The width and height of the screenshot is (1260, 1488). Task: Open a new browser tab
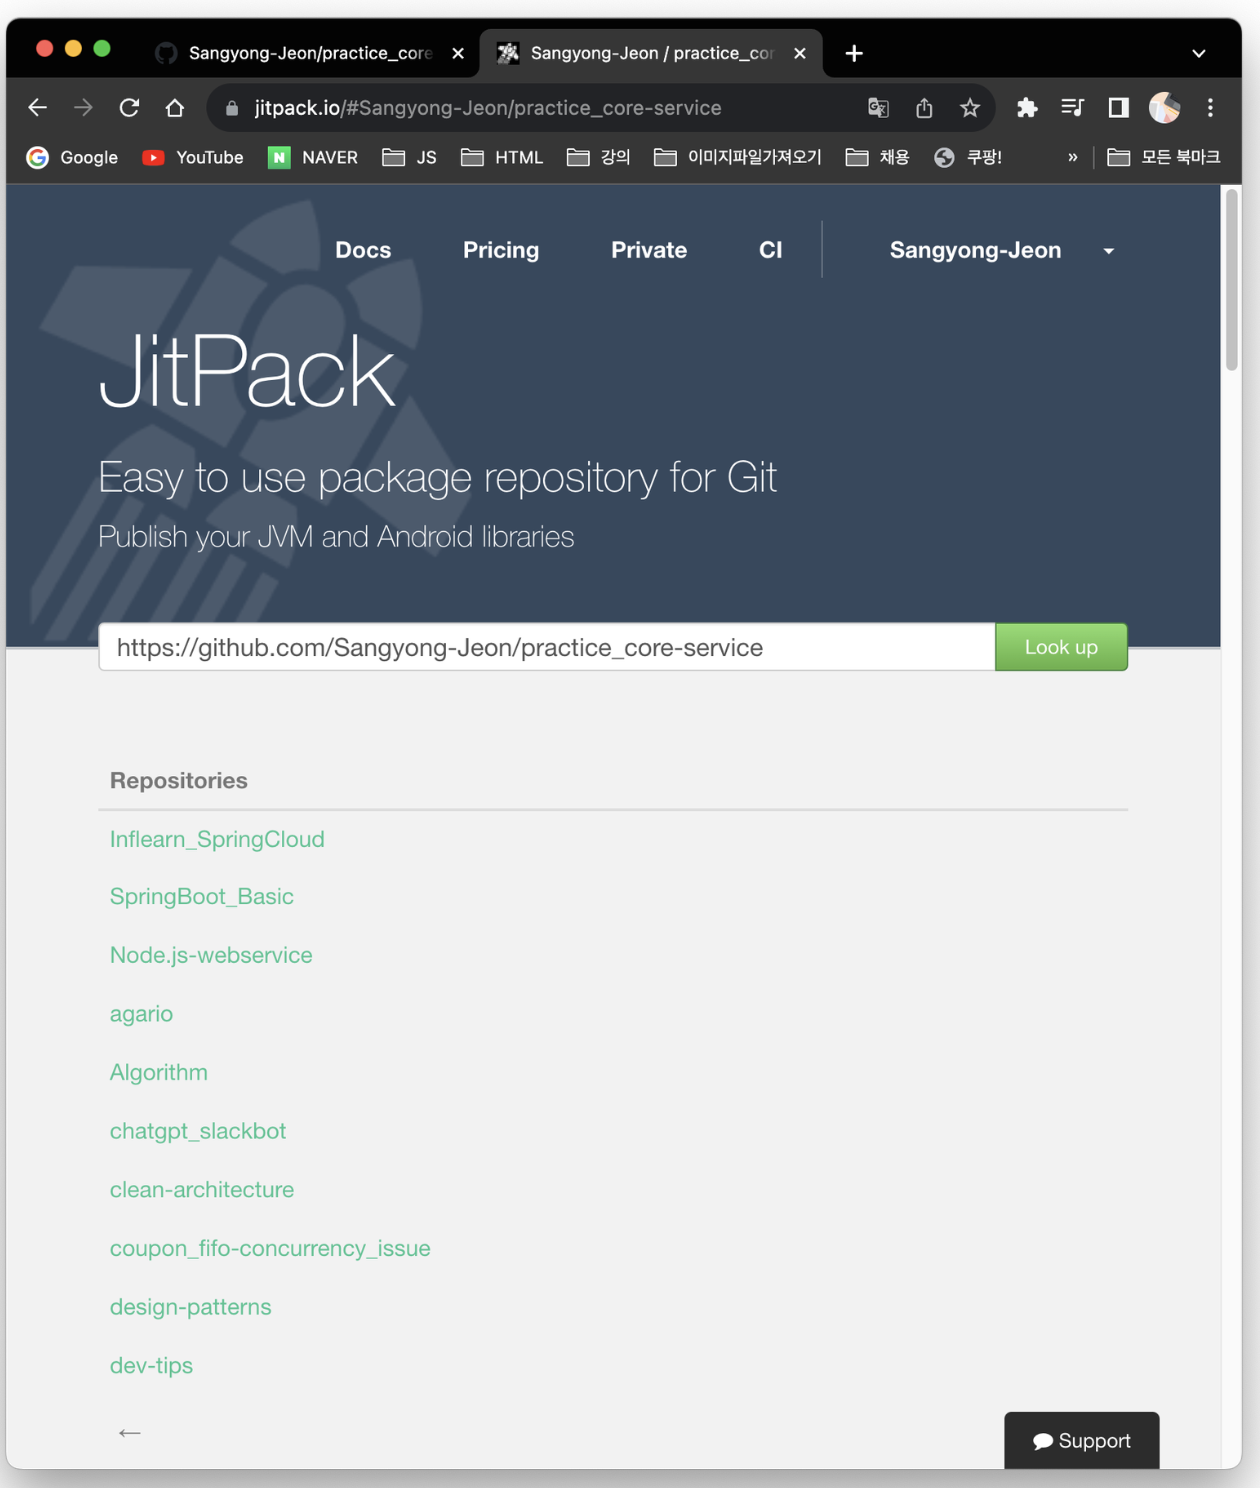(854, 54)
